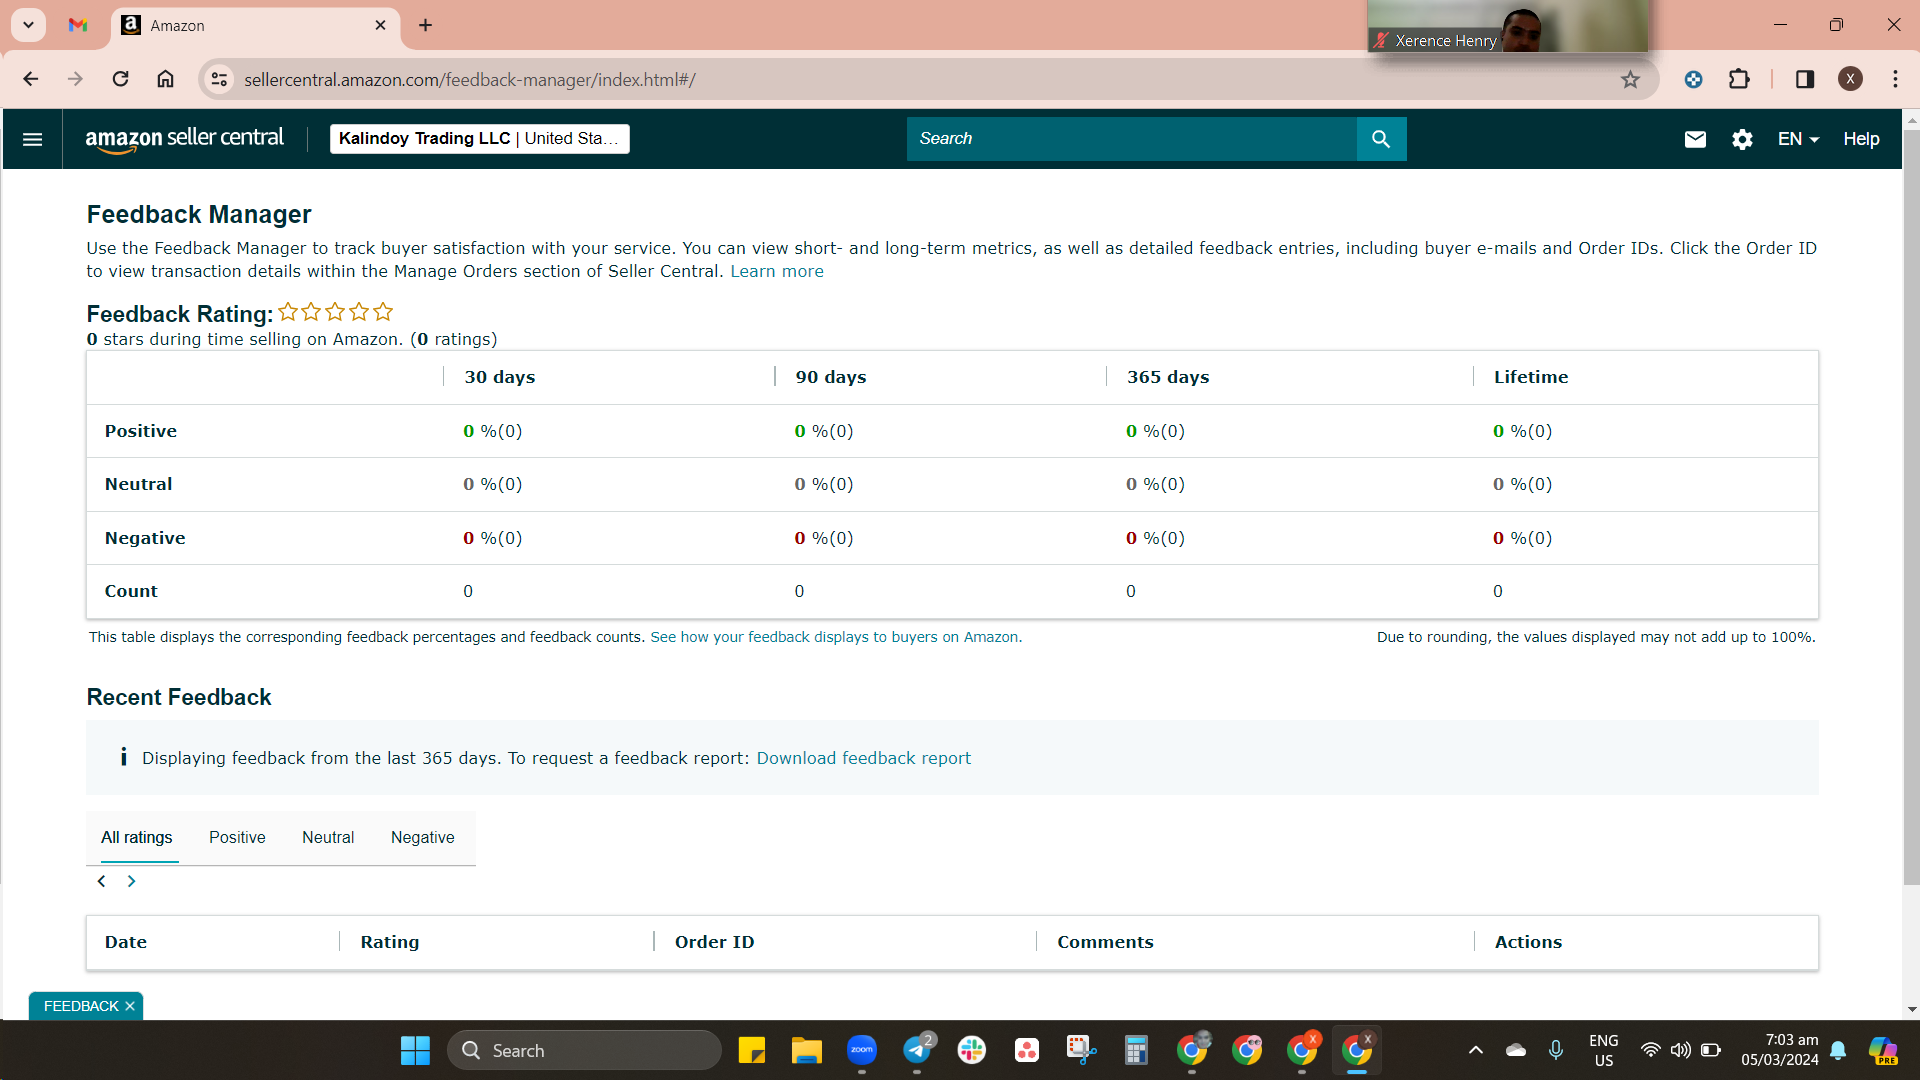Open Chrome tab search dropdown arrow
This screenshot has width=1920, height=1080.
pos(29,25)
